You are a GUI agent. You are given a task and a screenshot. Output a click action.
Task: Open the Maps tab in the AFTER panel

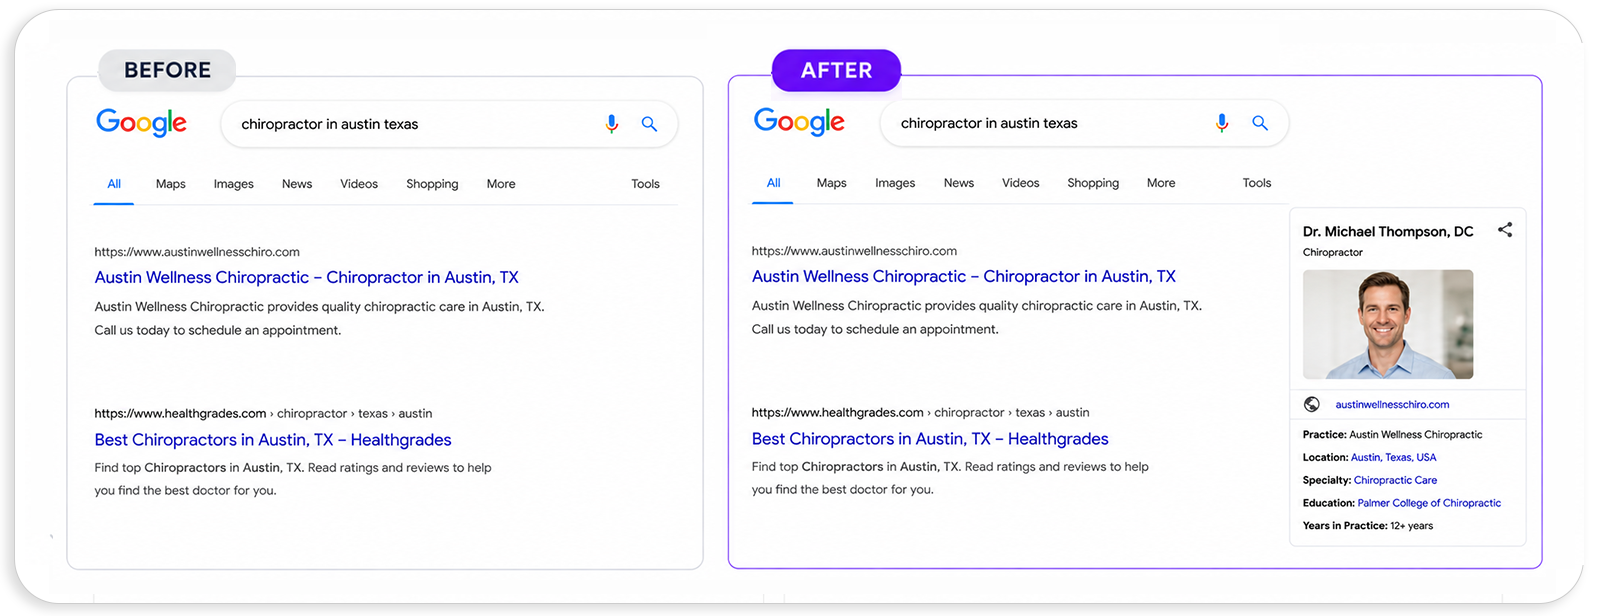[831, 183]
